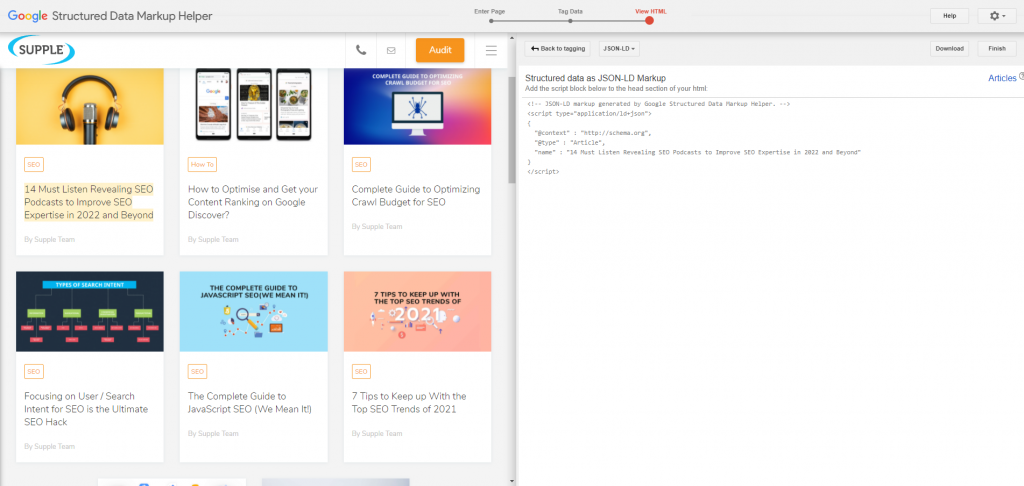Click SEO tag on JavaScript SEO article
1024x486 pixels.
[197, 372]
